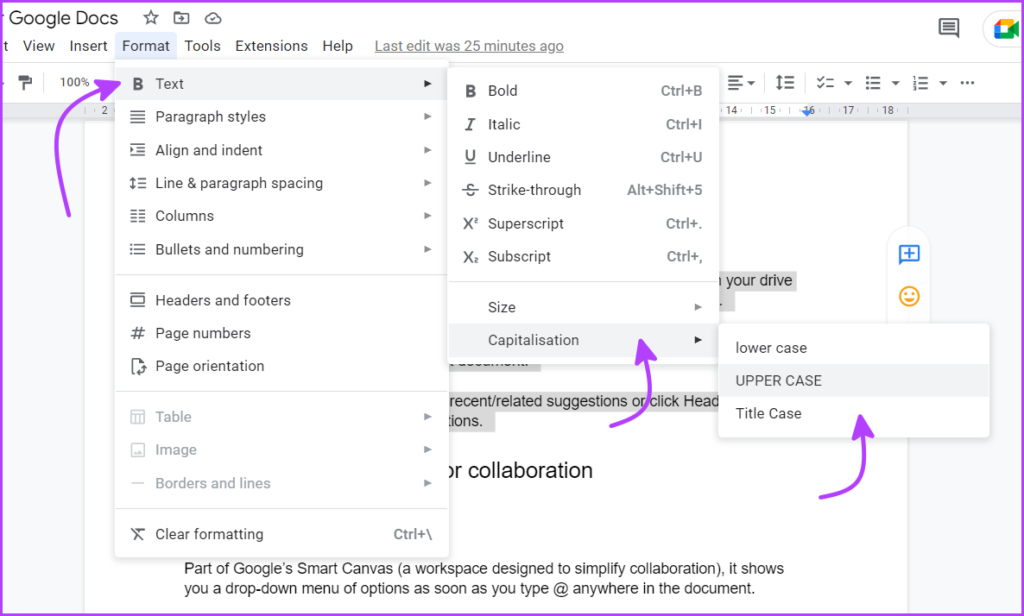Open the View menu
1024x616 pixels.
point(39,46)
